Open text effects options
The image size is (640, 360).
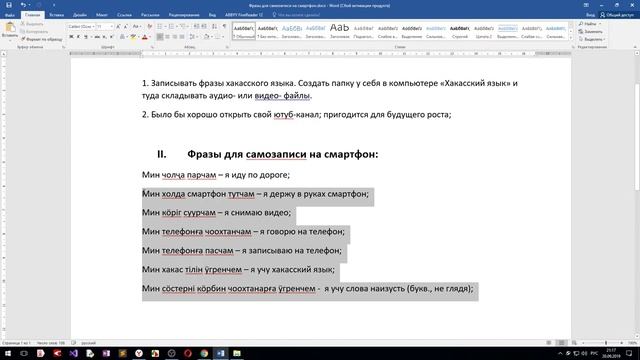(x=122, y=37)
